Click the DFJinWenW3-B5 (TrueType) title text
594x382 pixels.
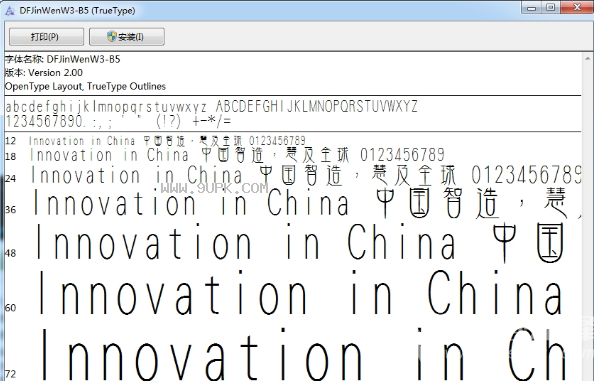[x=77, y=11]
